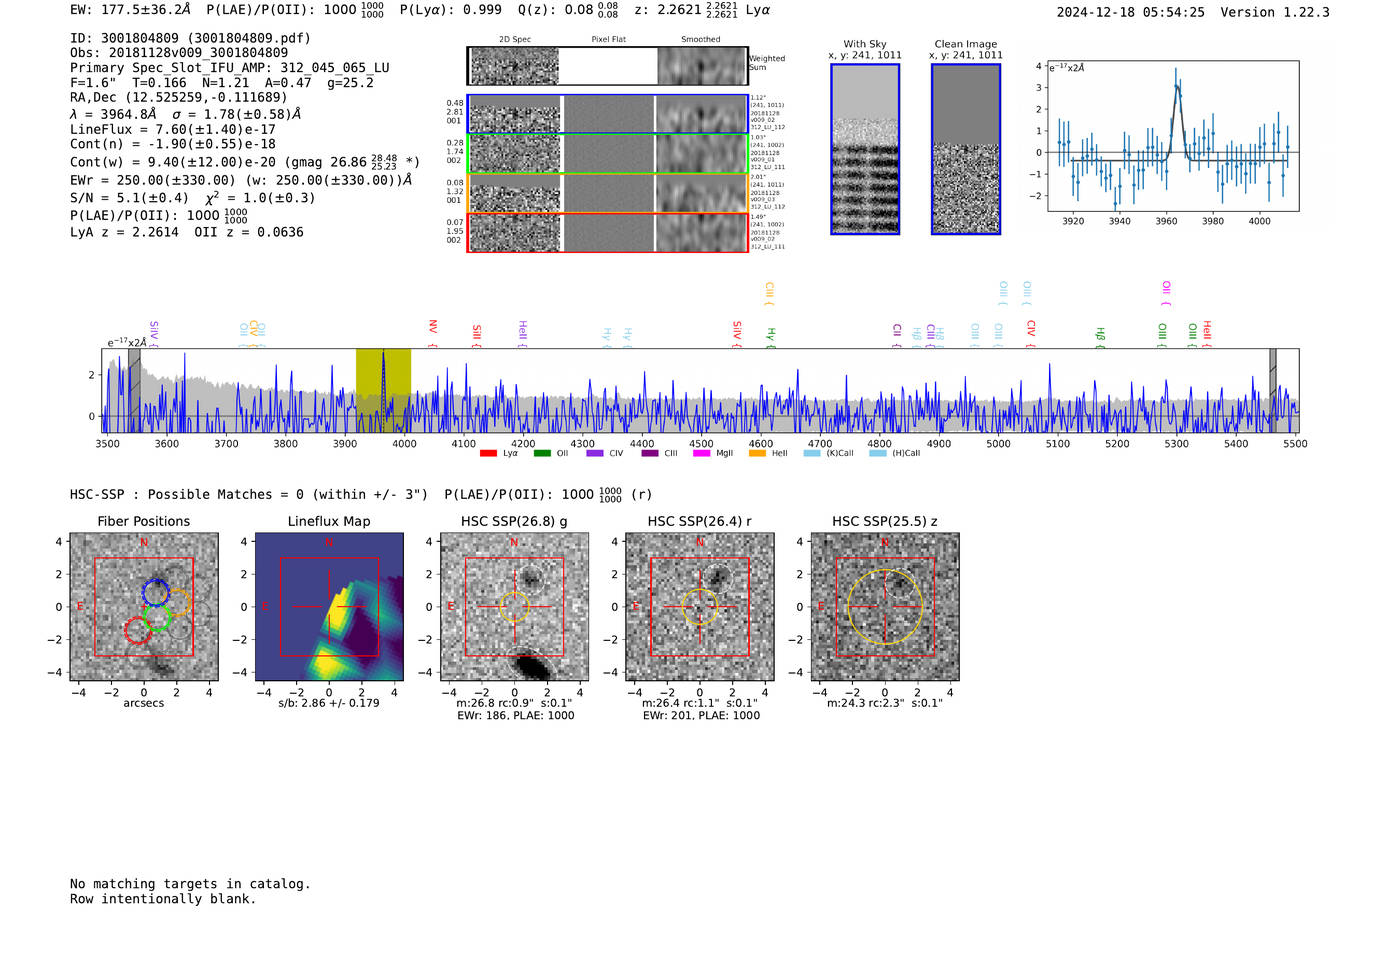Click the LineFlux = 7.60(±1.40)e-17 value
This screenshot has height=953, width=1400.
[x=173, y=129]
